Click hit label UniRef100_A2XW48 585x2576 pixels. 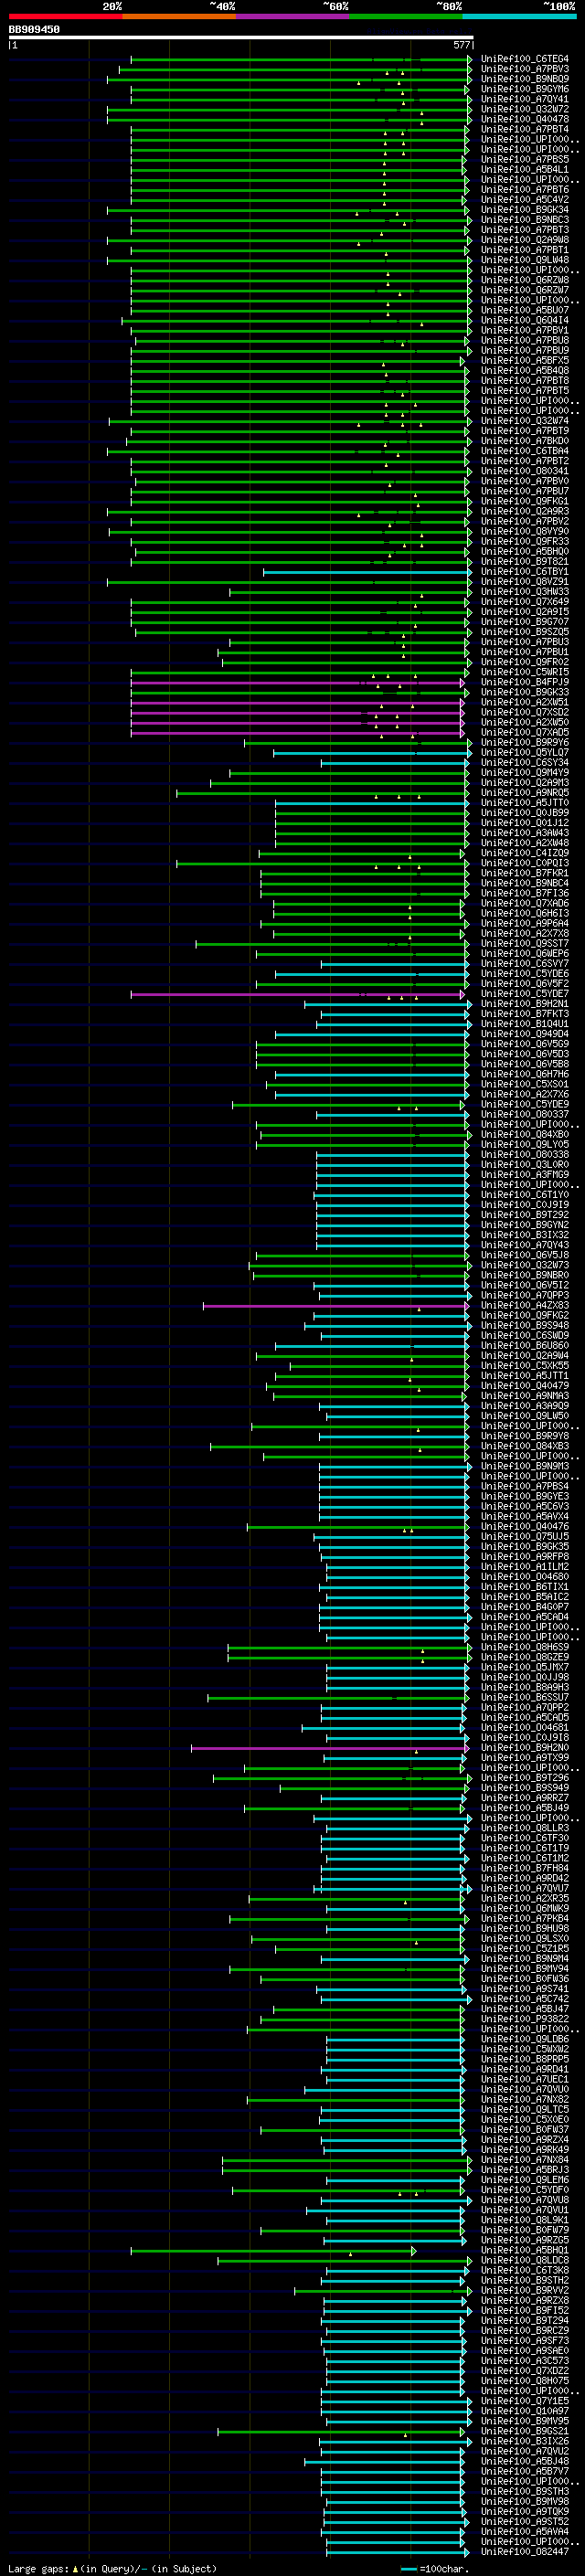tap(525, 843)
